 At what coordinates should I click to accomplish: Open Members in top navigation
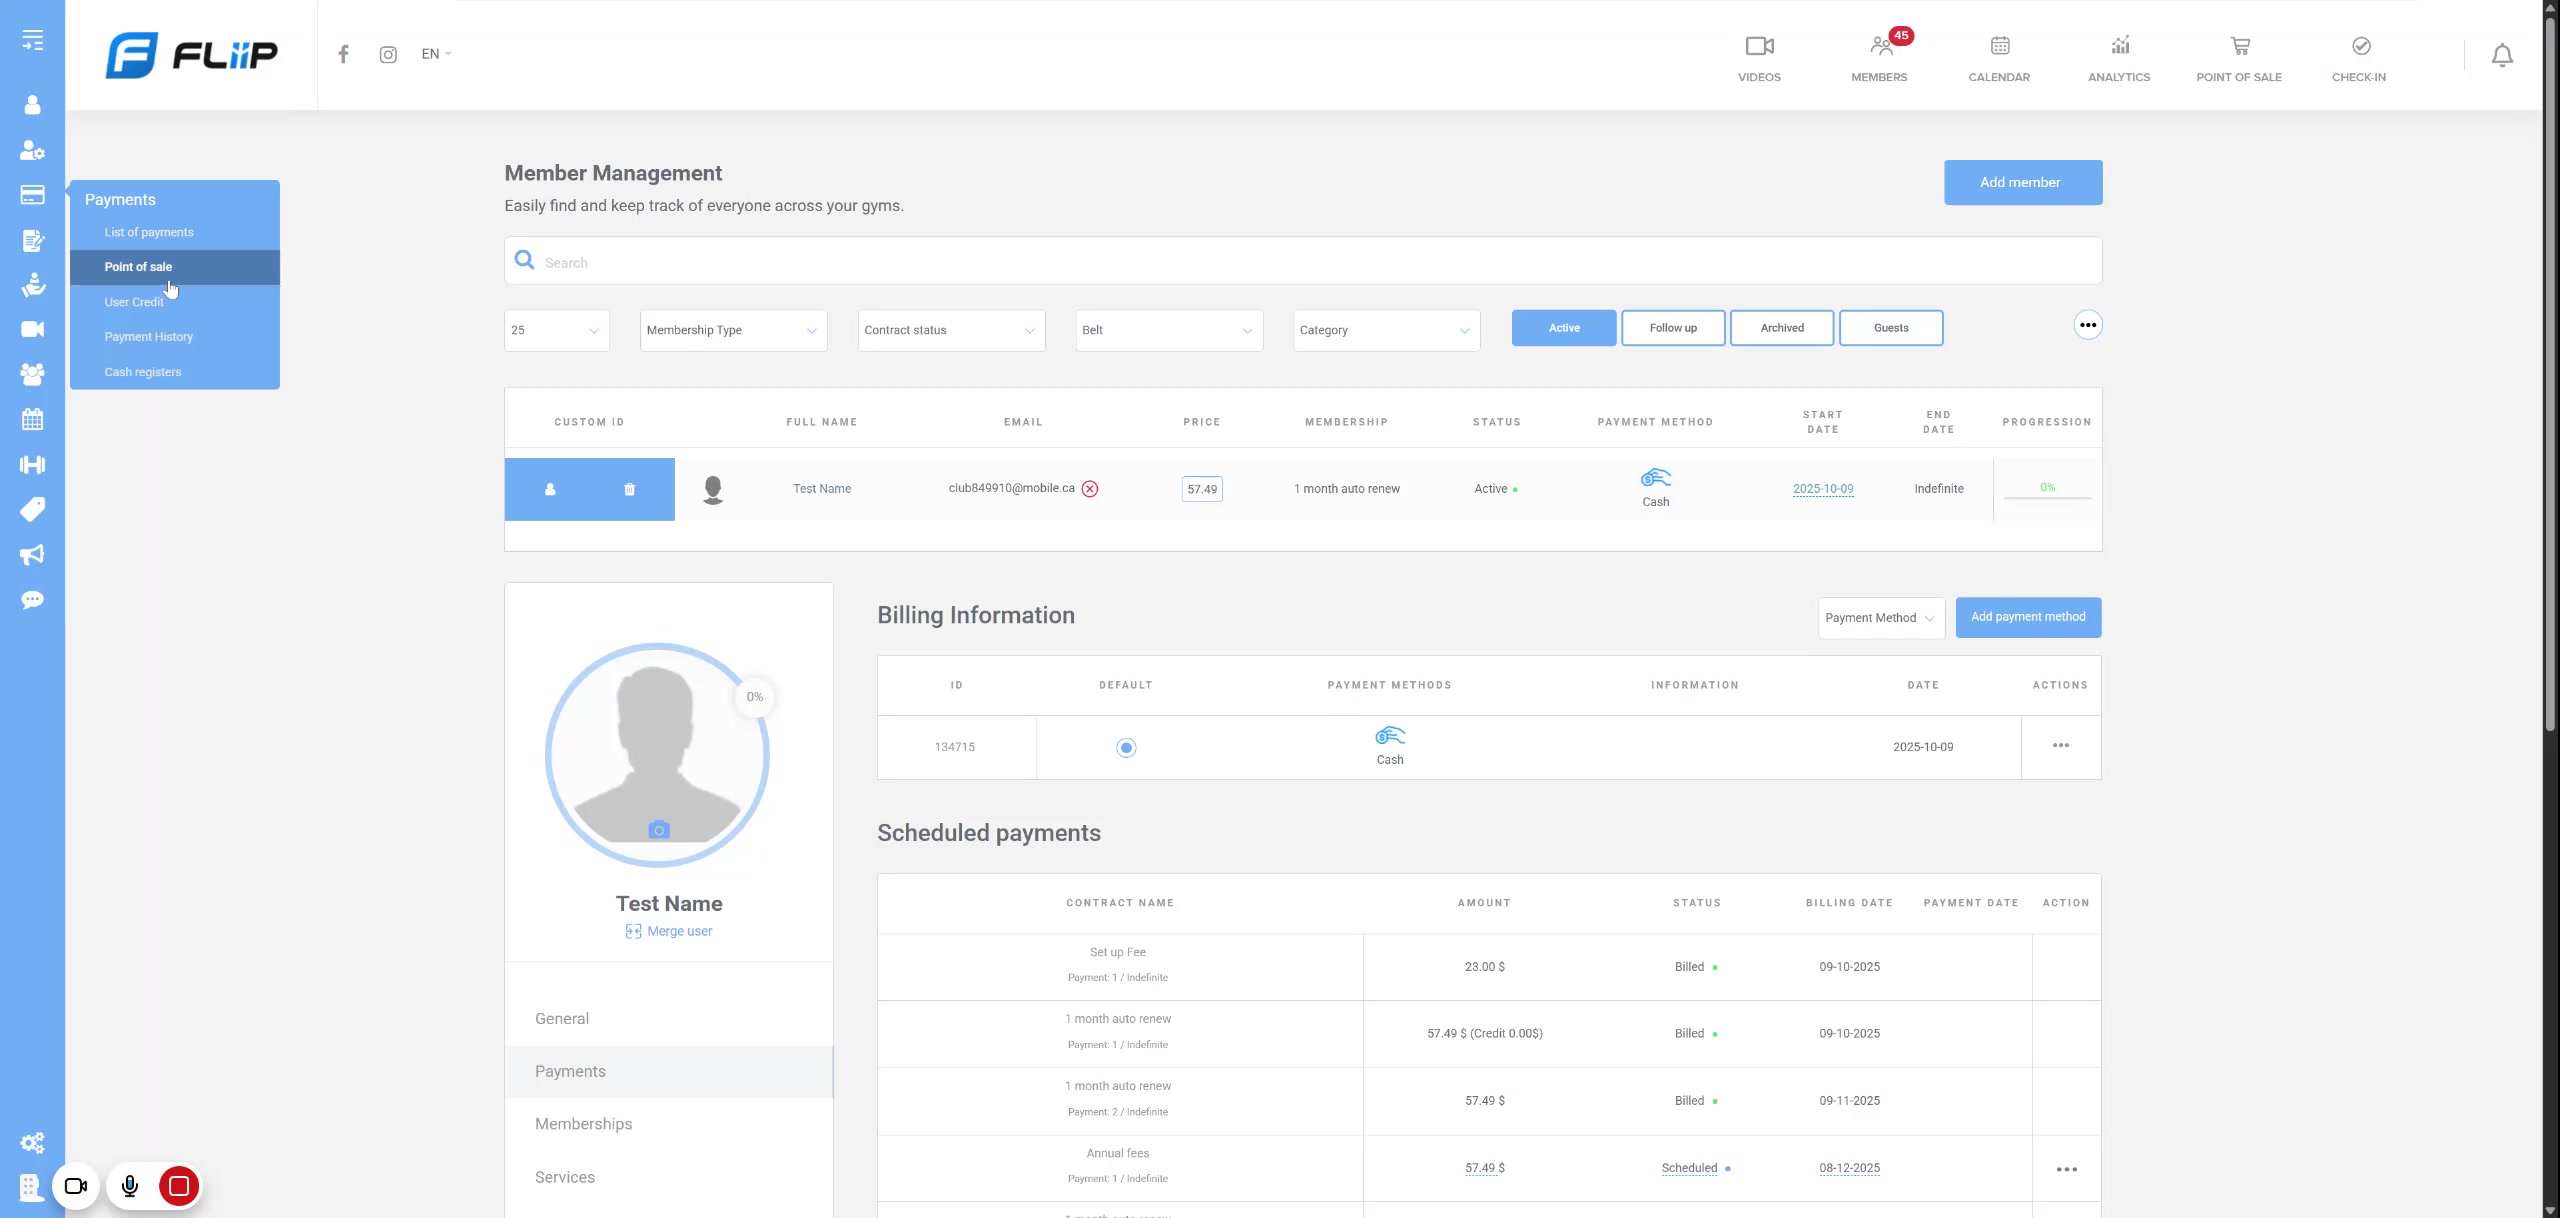coord(1879,58)
